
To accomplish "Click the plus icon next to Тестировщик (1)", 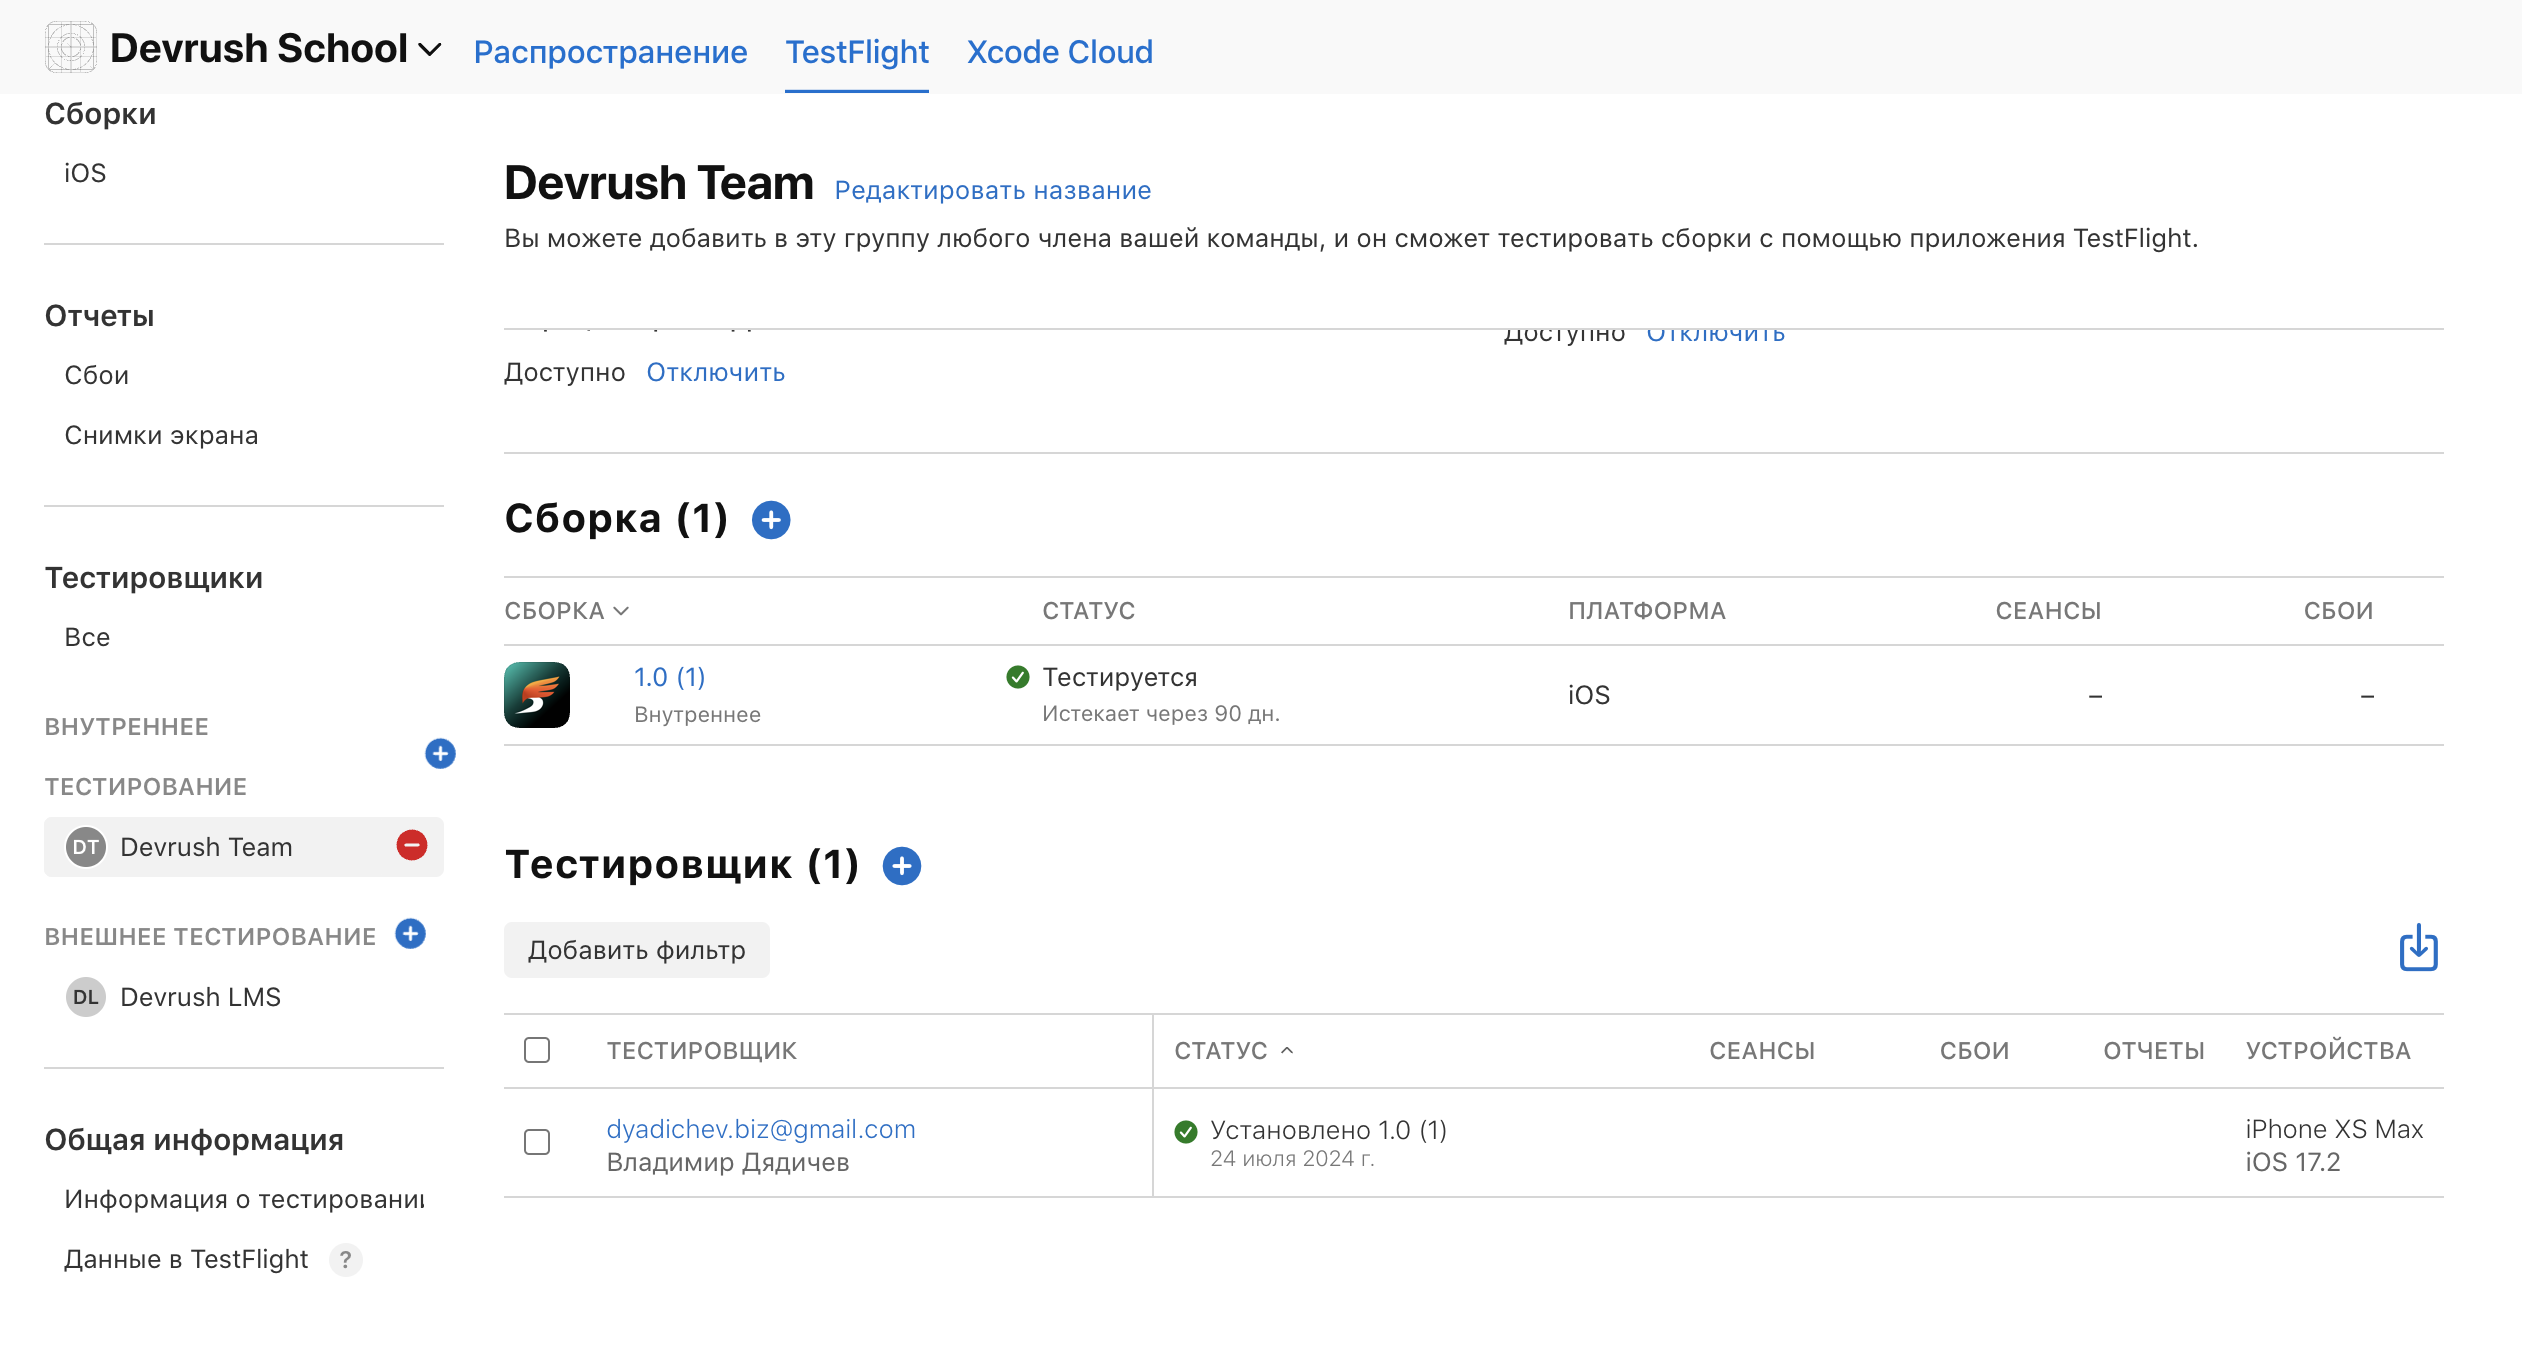I will [901, 866].
